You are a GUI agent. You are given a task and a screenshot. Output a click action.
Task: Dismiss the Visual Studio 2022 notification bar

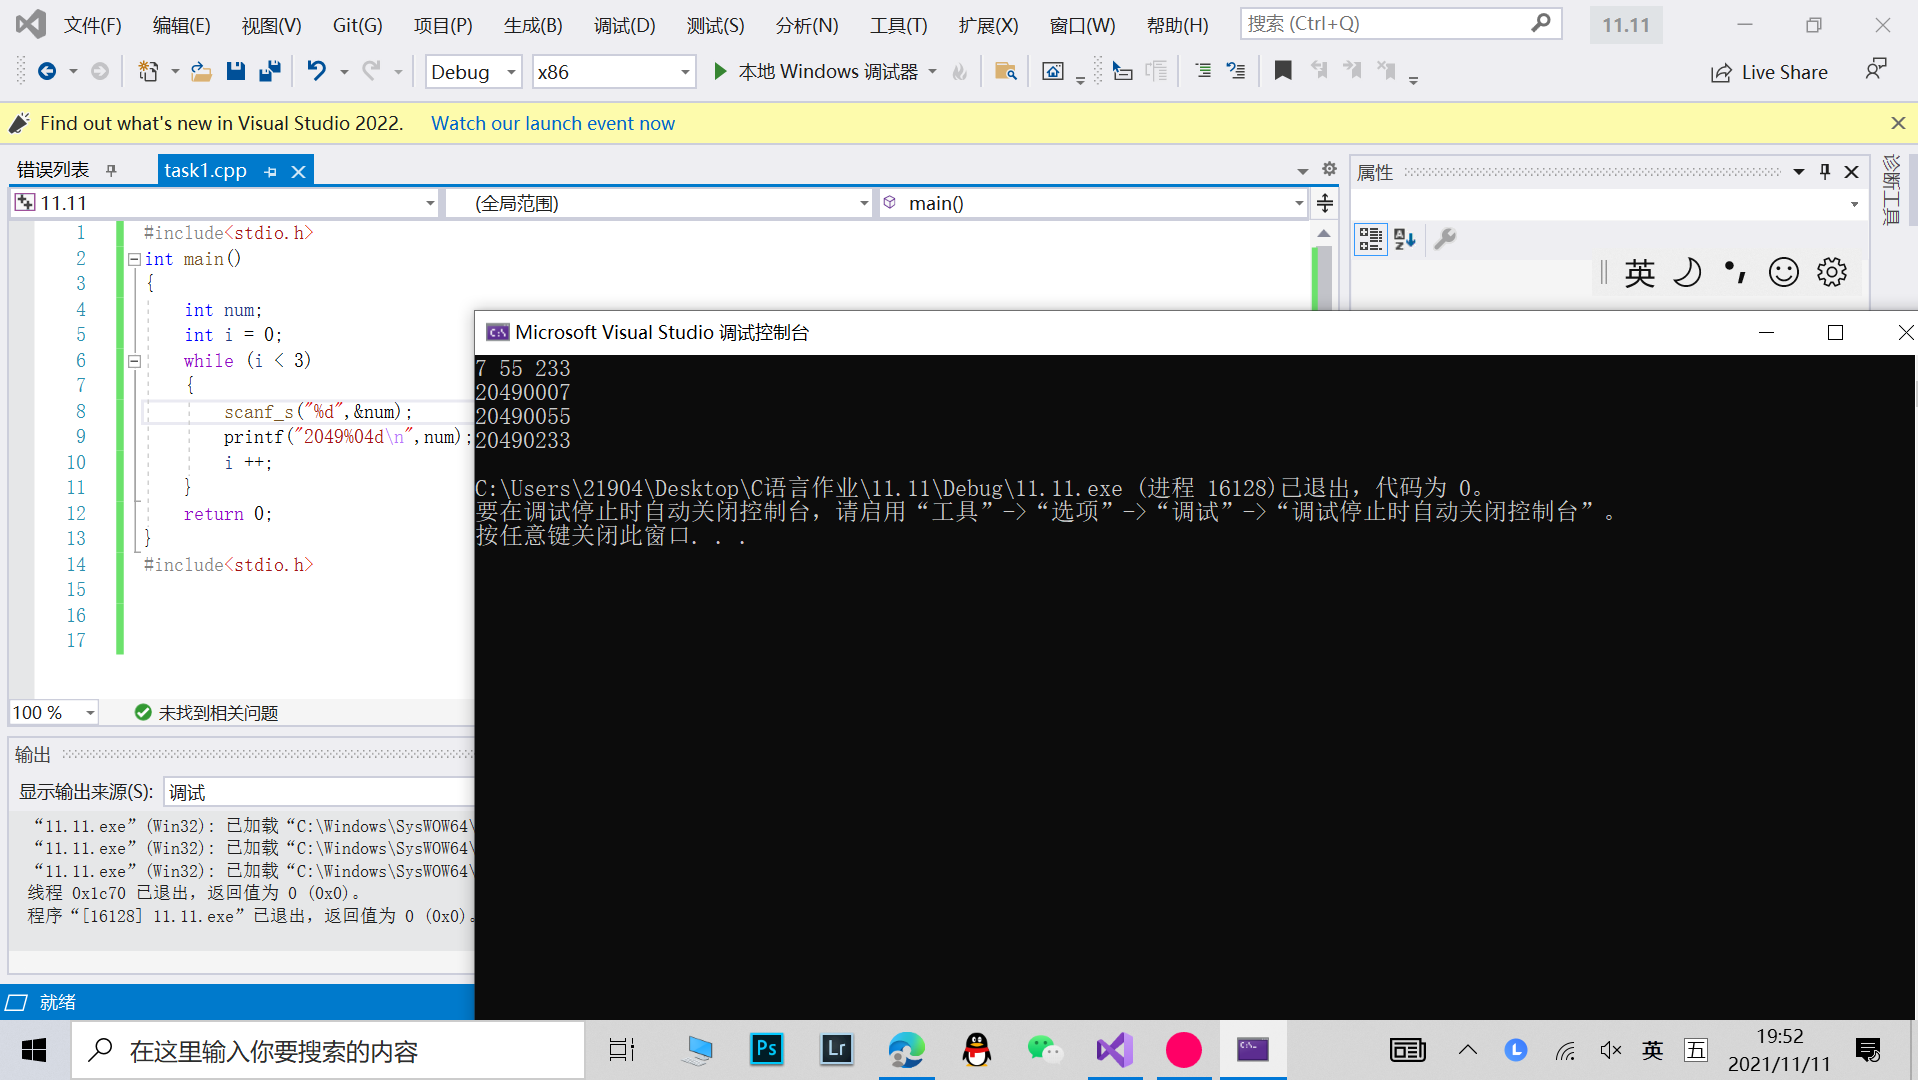pyautogui.click(x=1898, y=123)
